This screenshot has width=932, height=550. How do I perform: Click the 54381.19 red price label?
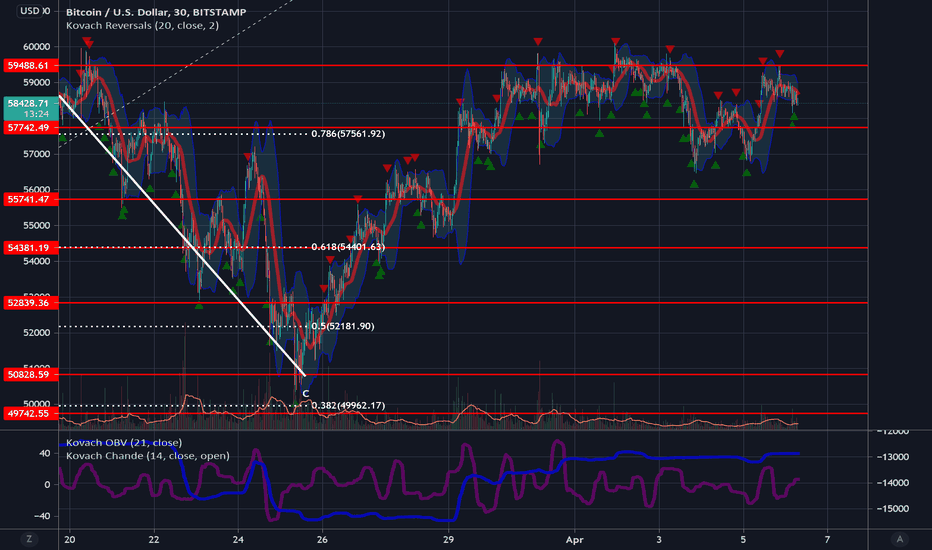point(31,247)
